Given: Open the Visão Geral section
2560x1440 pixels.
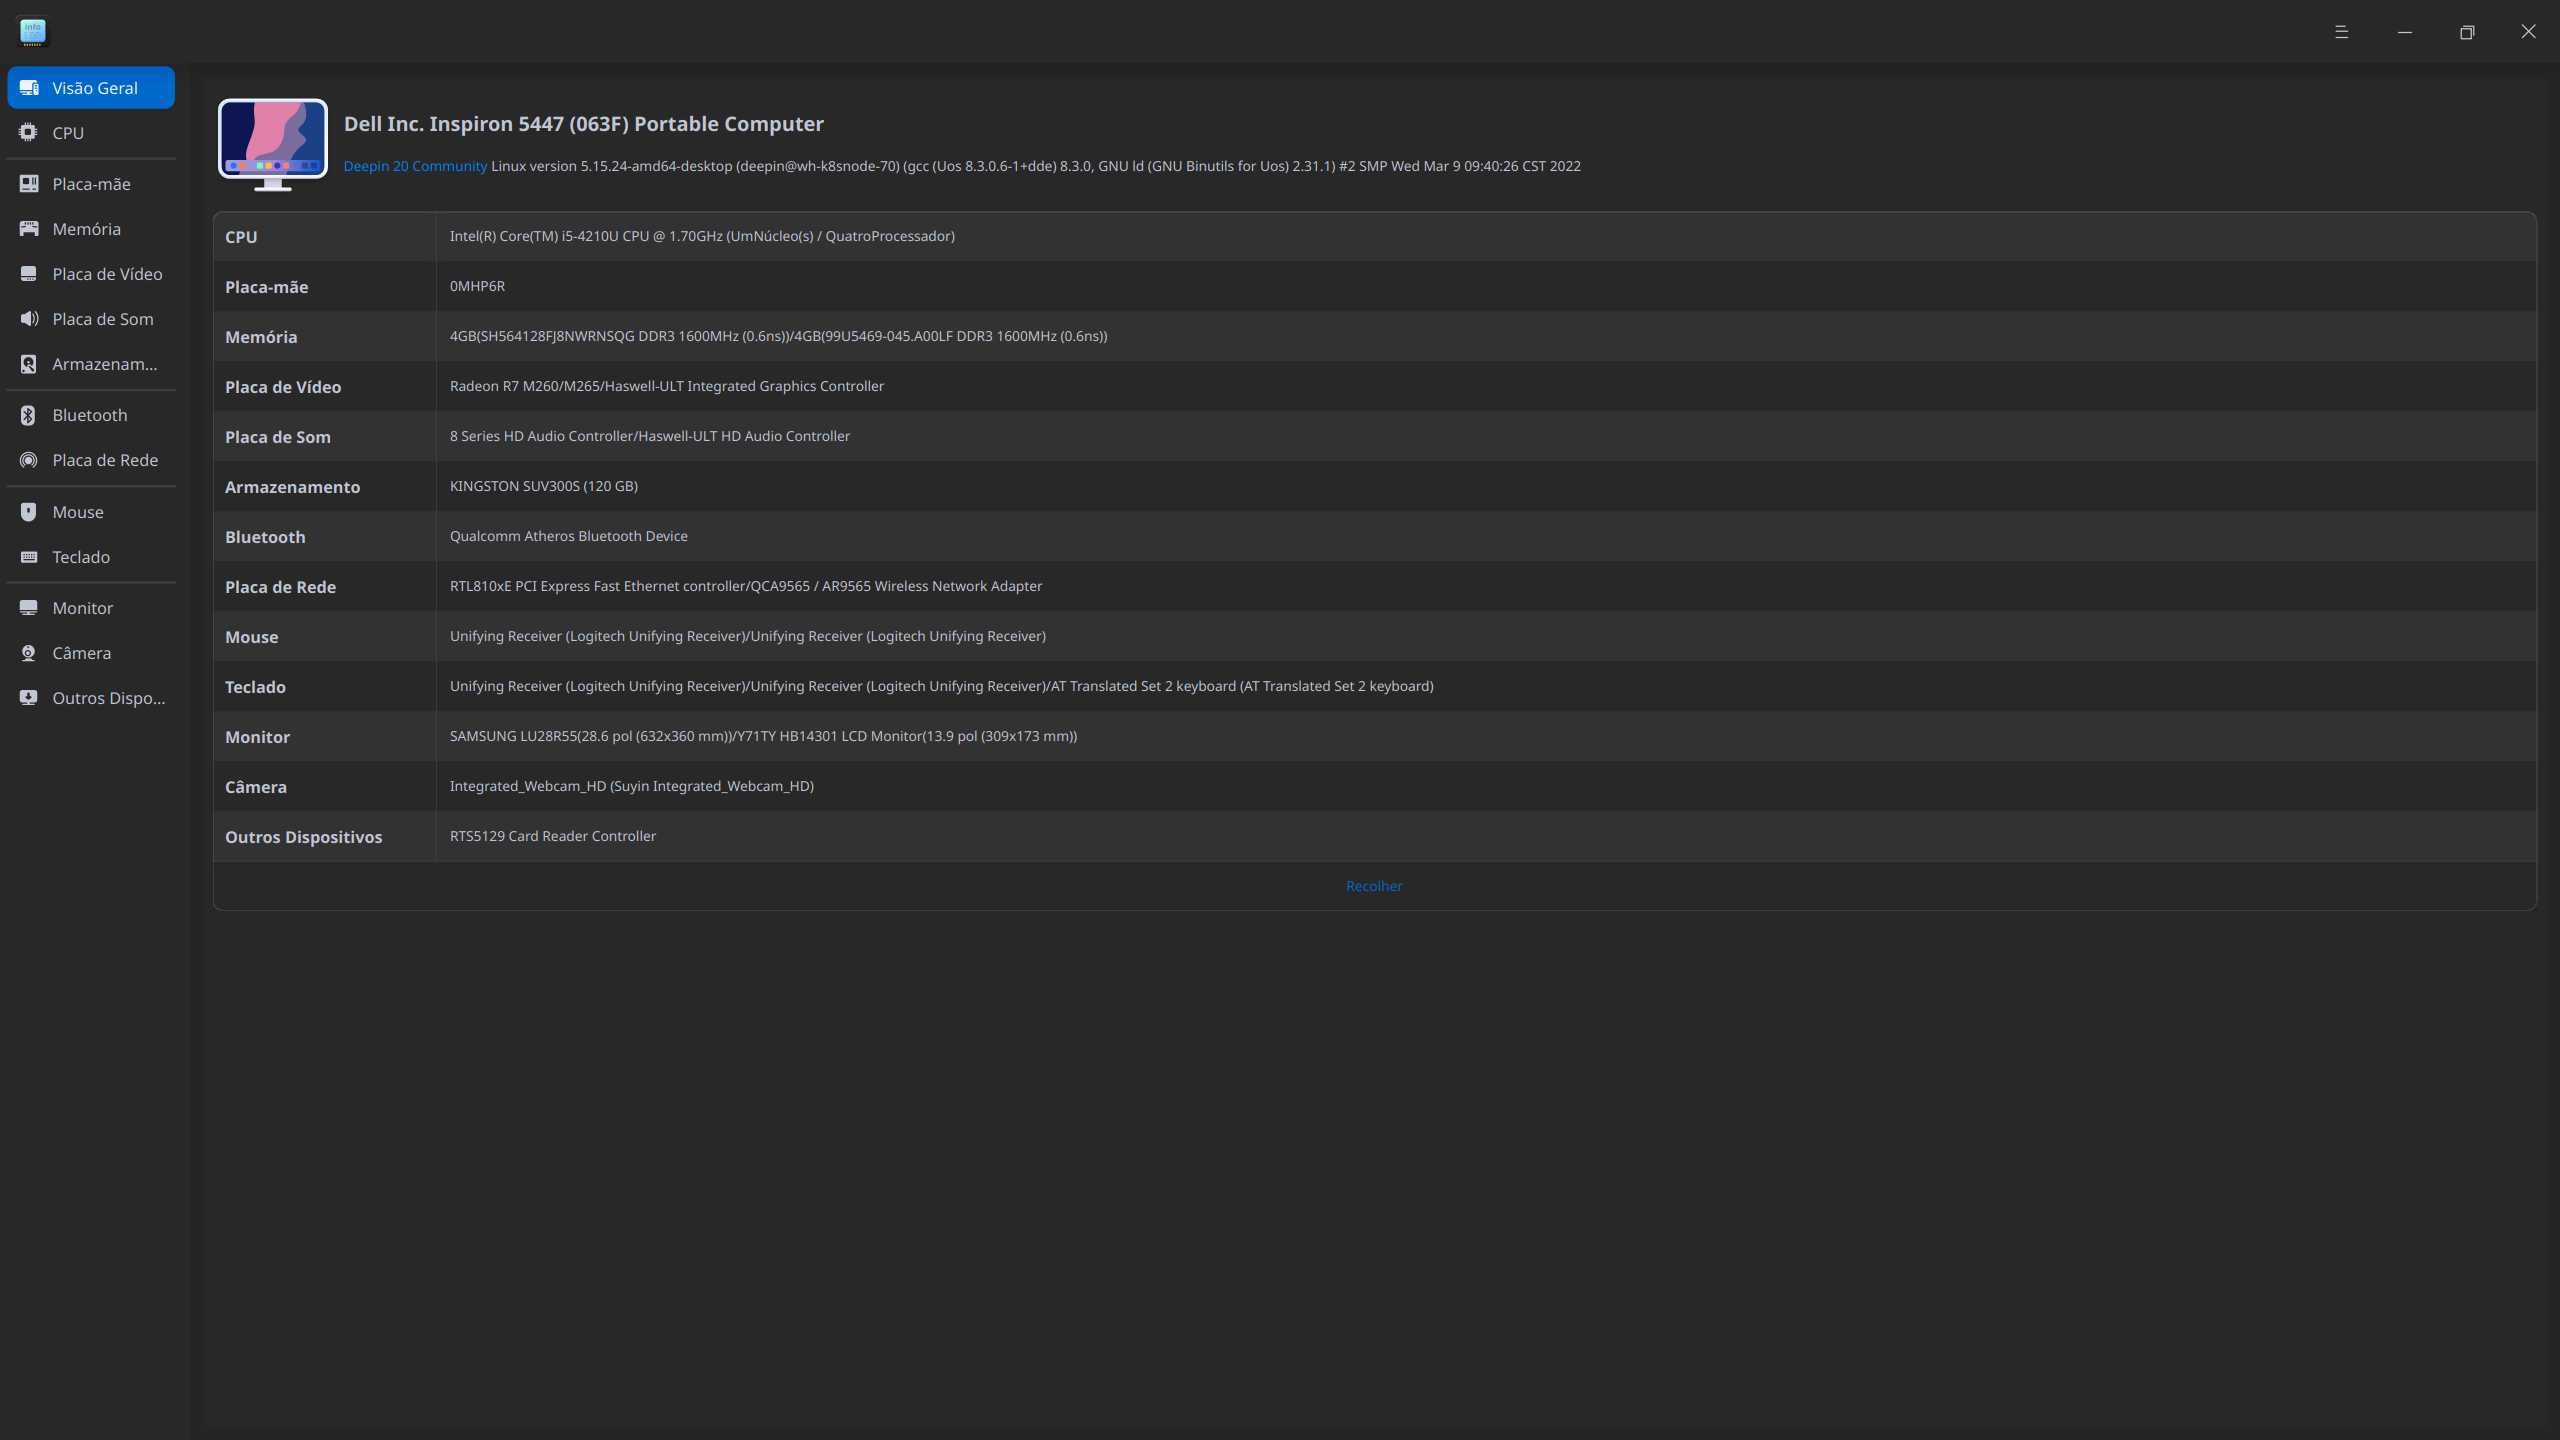Looking at the screenshot, I should [x=91, y=88].
